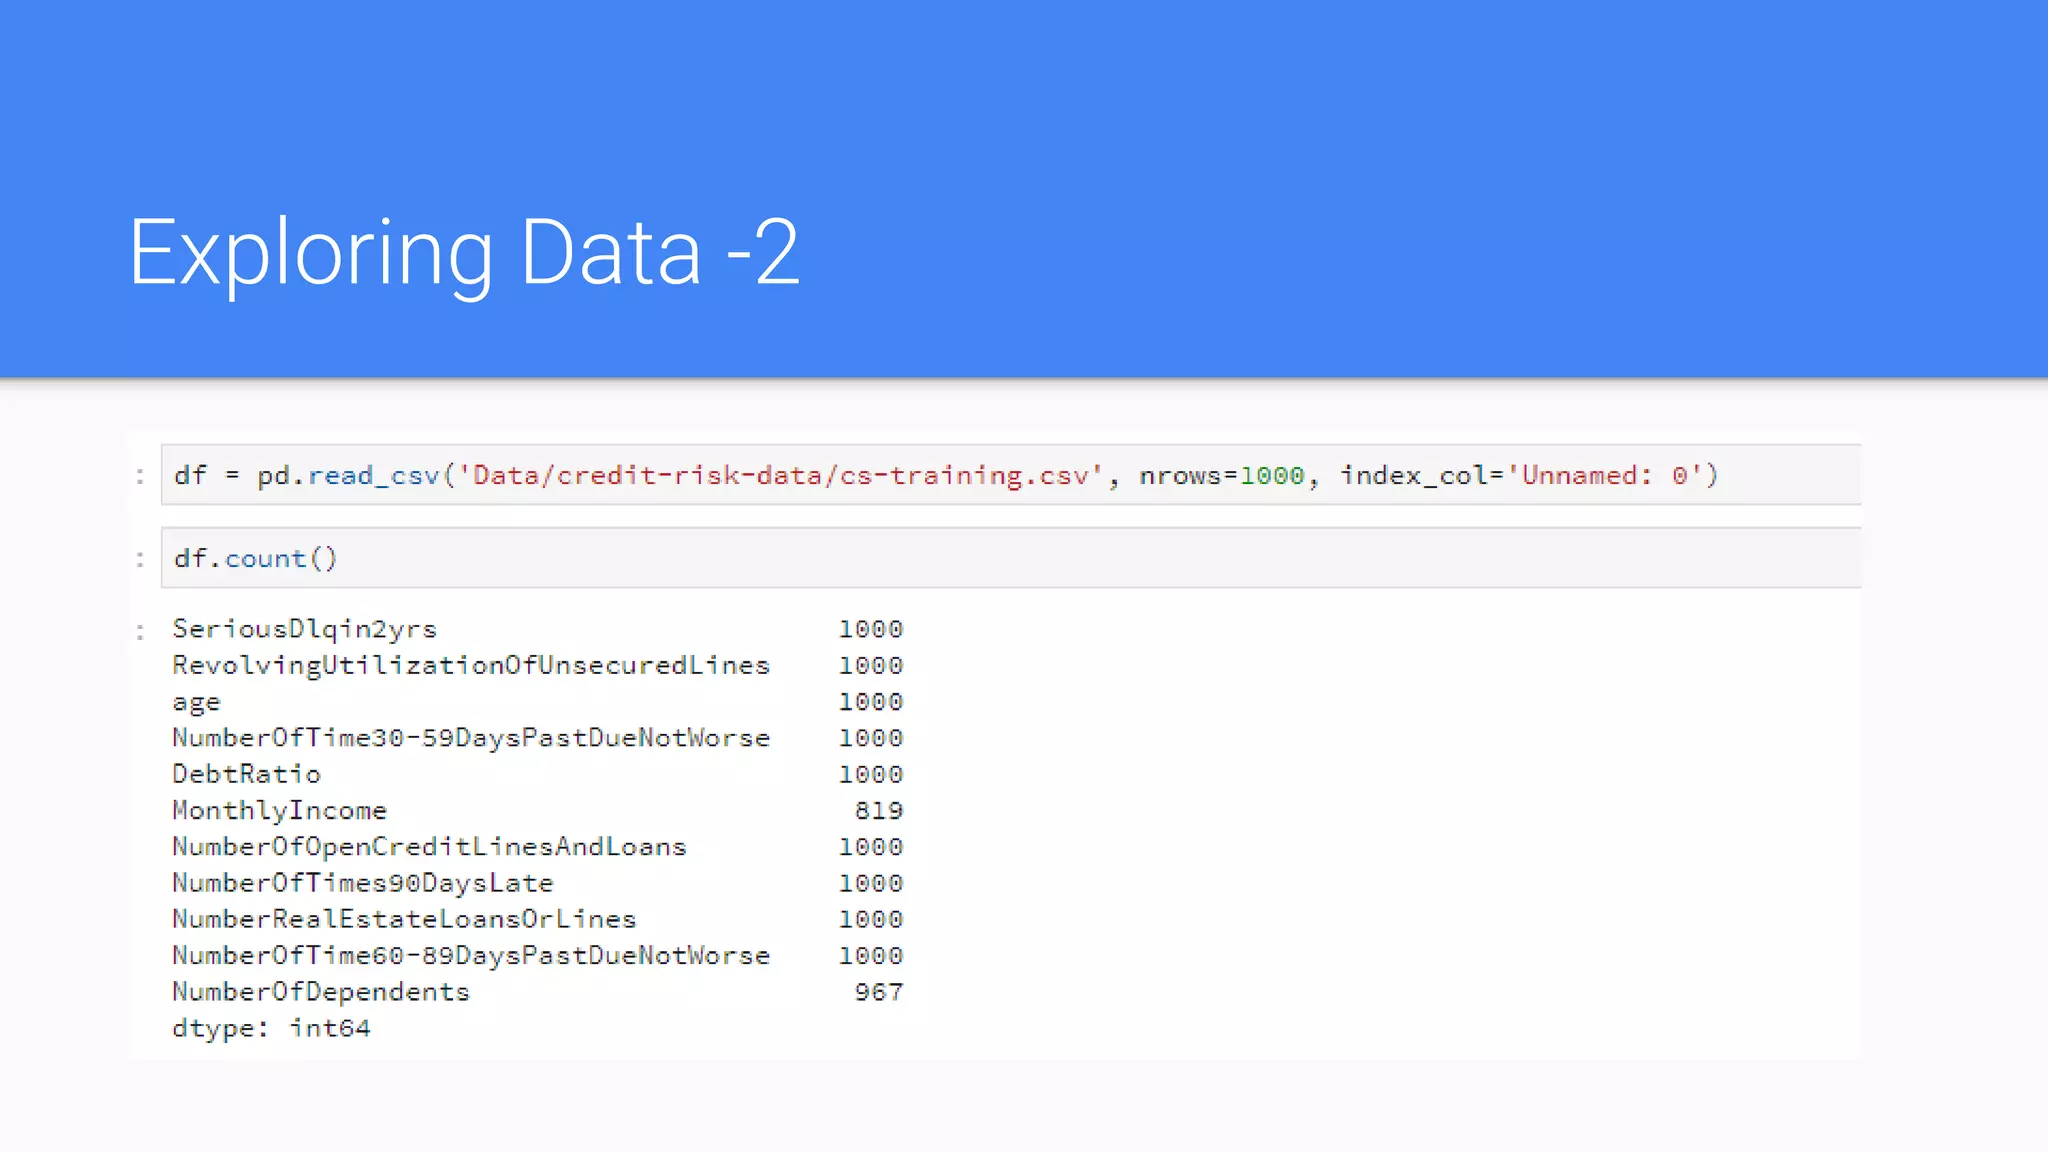Select 'NumberOfTime30-59DaysPastDueNotWorse' row

pyautogui.click(x=538, y=738)
